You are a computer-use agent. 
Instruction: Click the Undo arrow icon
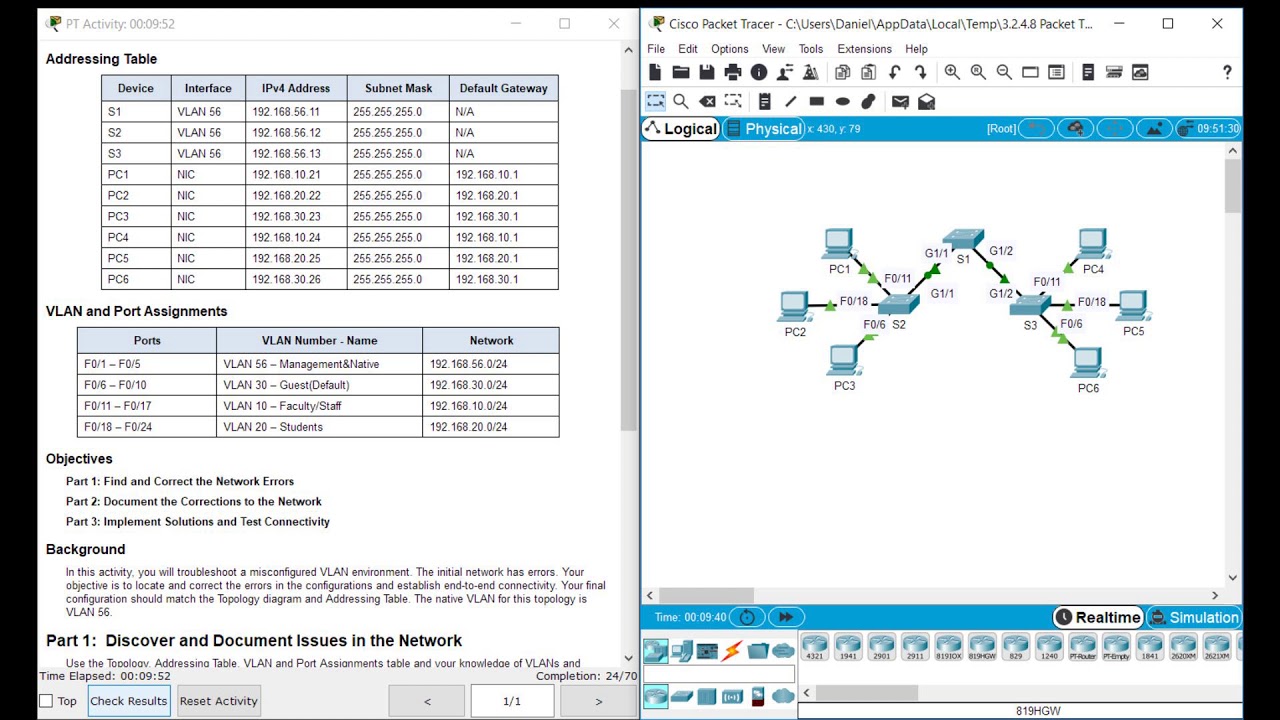[895, 72]
